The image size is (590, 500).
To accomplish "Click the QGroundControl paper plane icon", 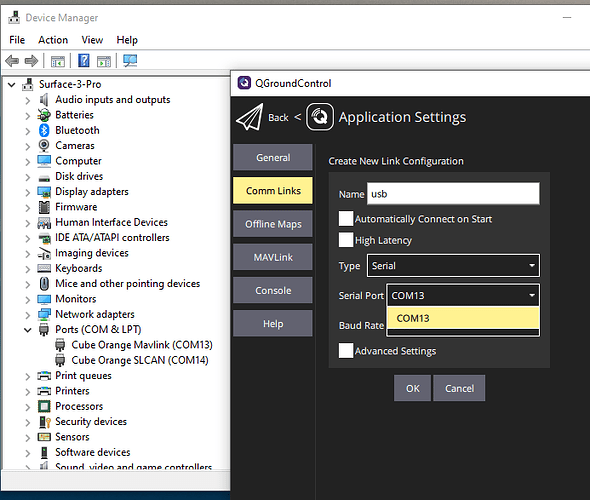I will tap(250, 117).
